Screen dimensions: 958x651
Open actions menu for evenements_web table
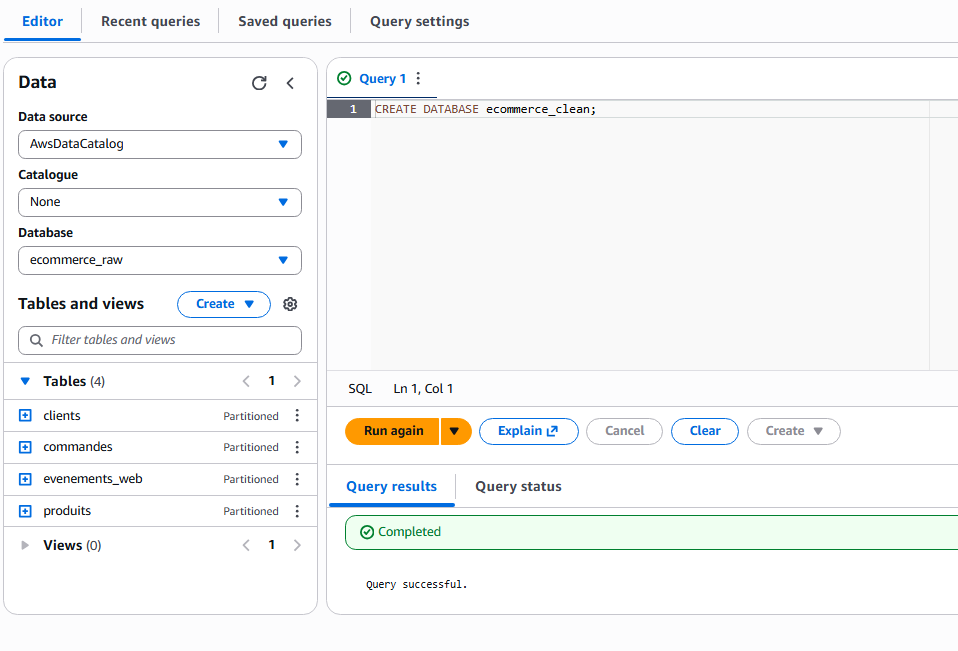pos(297,479)
